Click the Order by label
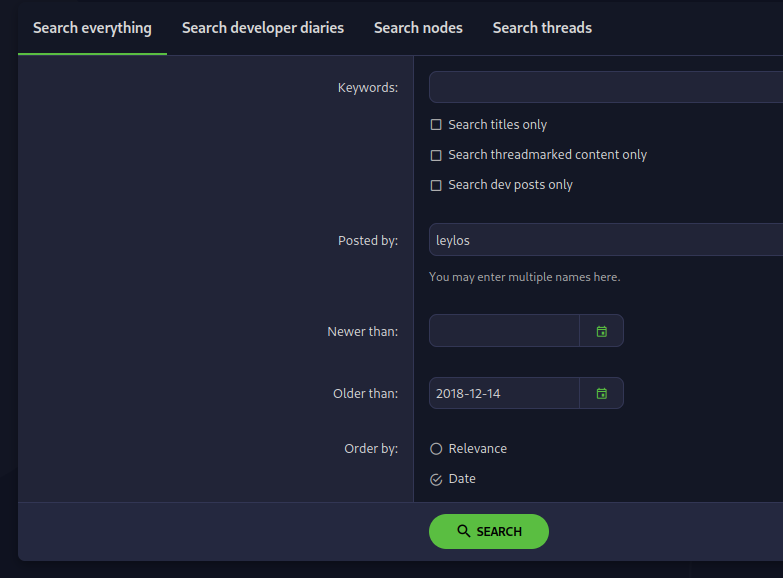 pos(371,449)
